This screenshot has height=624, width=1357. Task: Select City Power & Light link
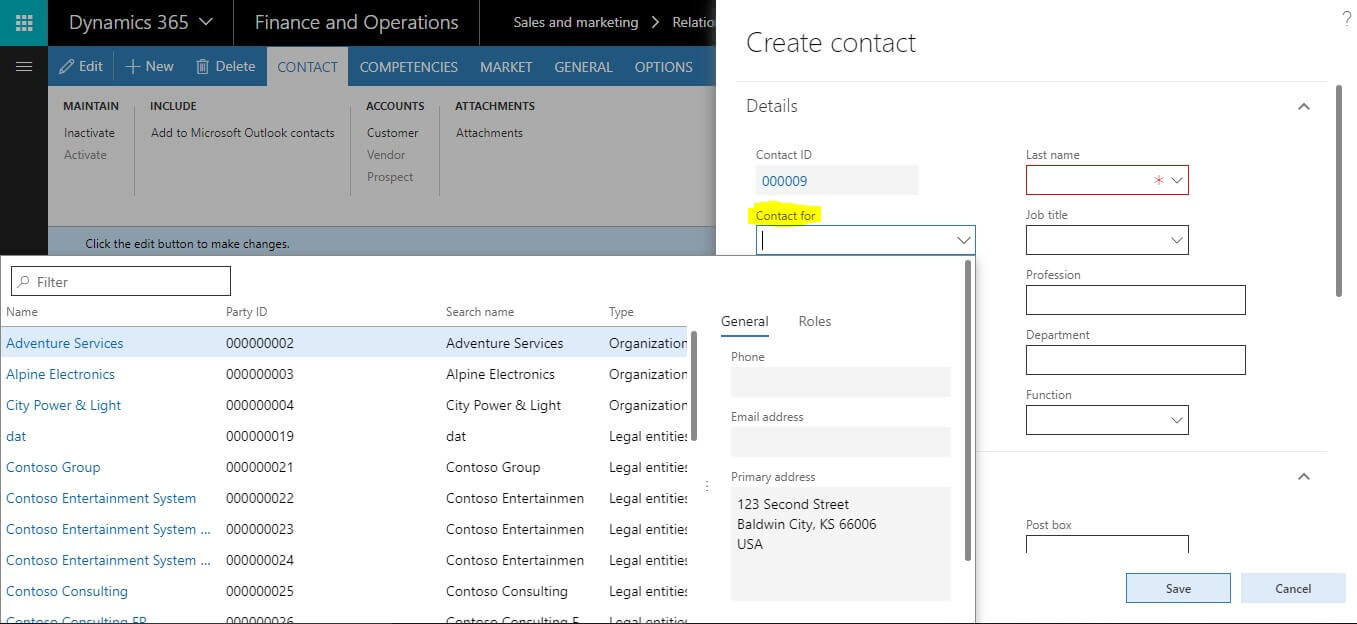click(63, 405)
